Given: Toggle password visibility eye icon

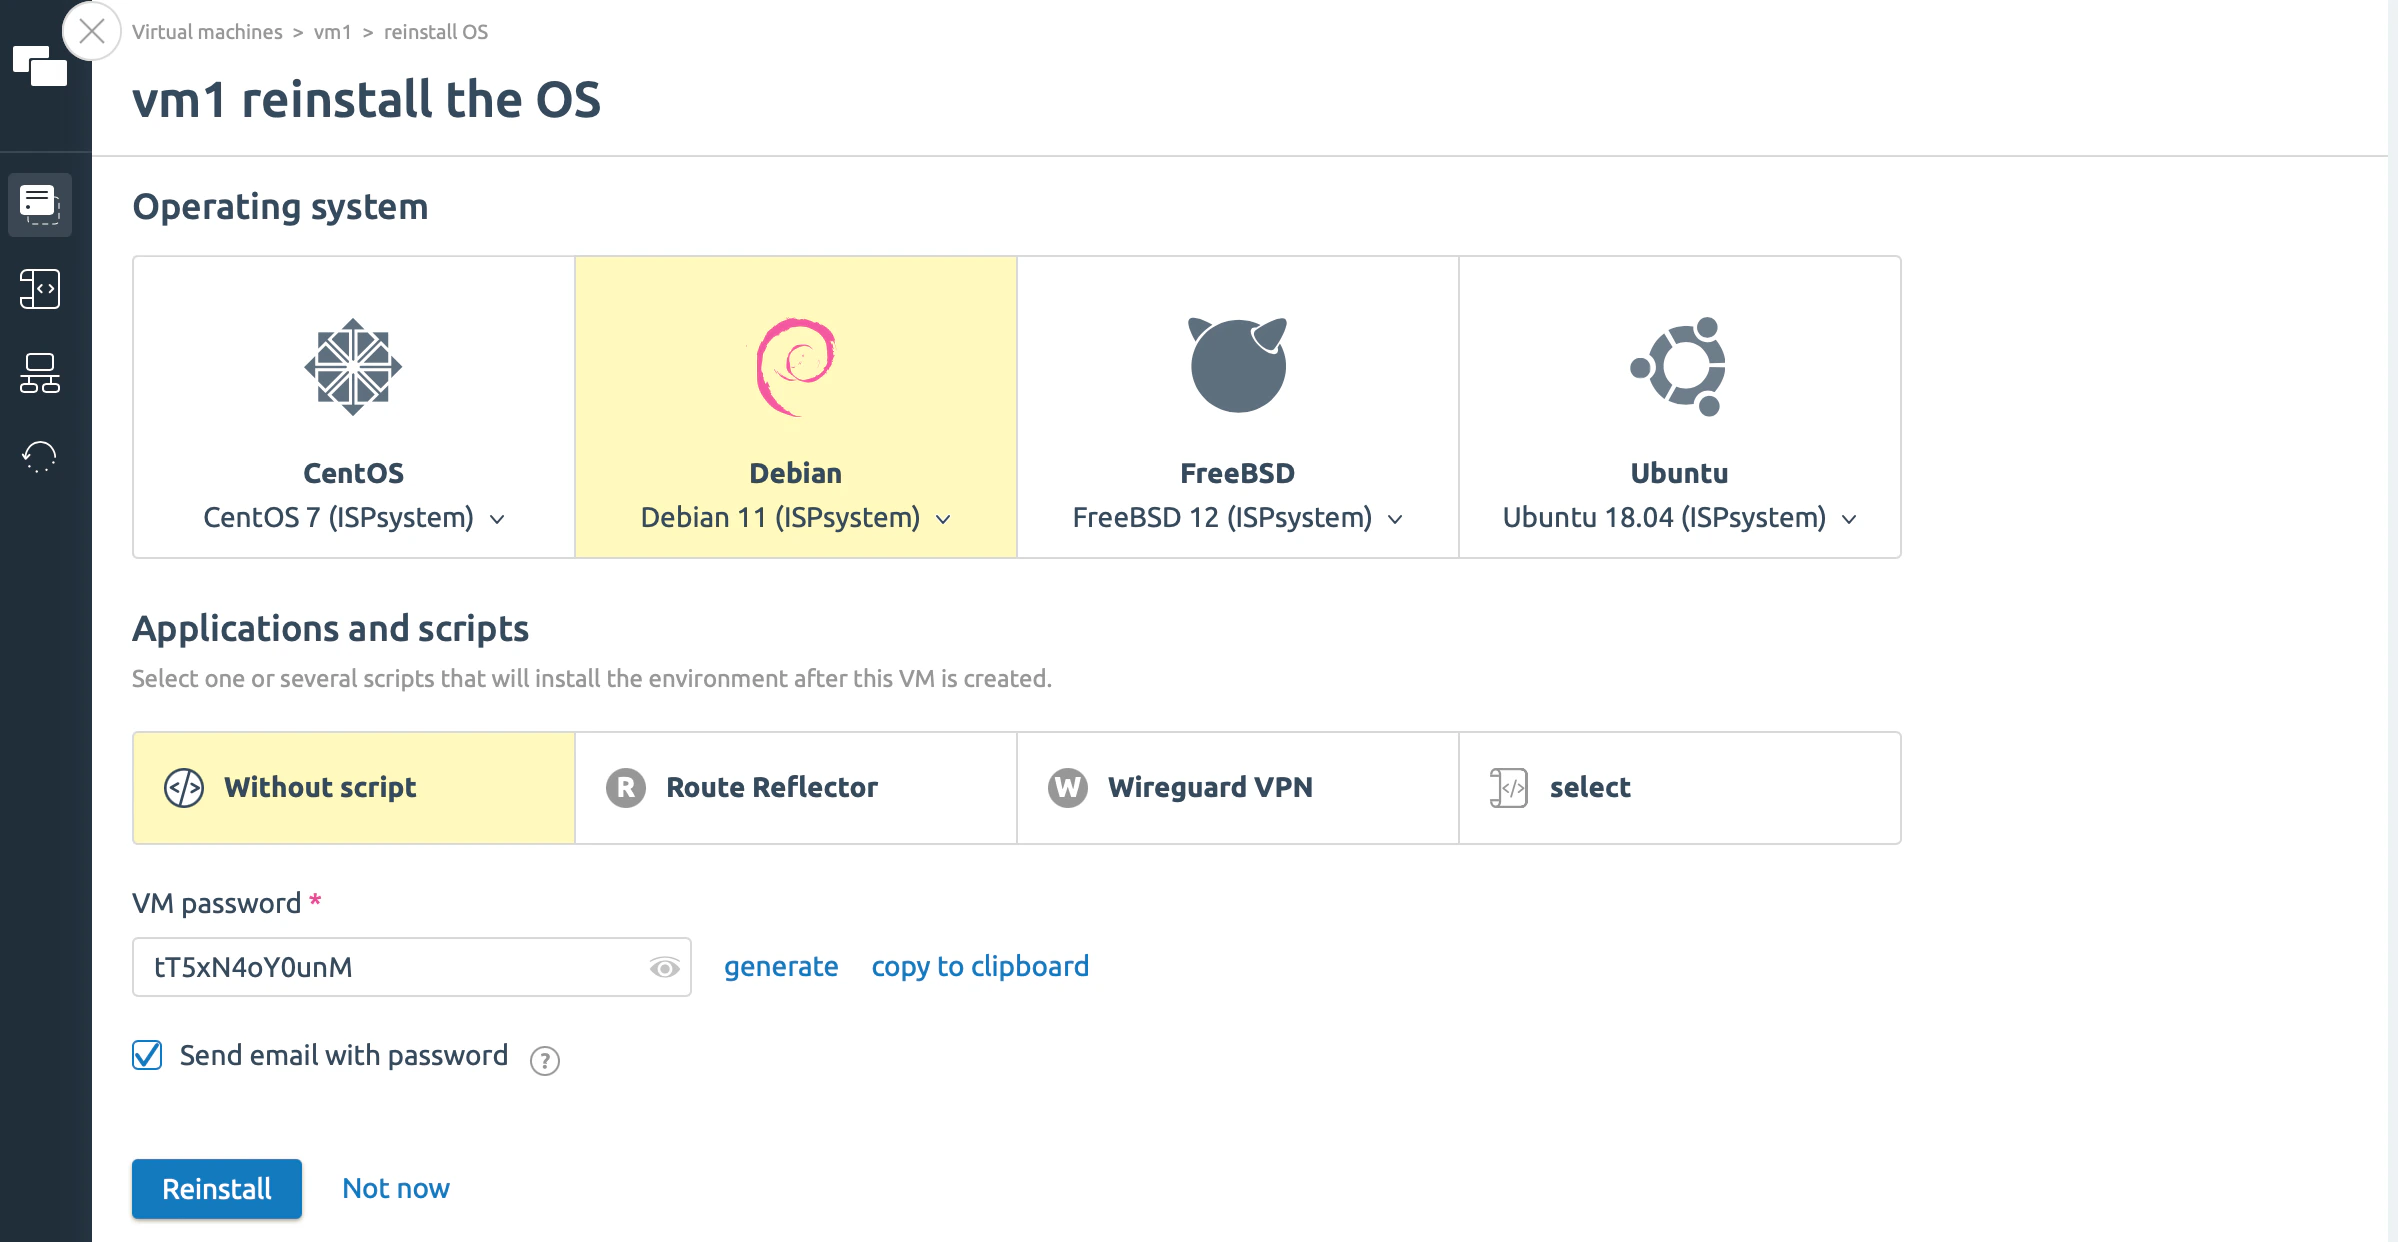Looking at the screenshot, I should pyautogui.click(x=664, y=967).
